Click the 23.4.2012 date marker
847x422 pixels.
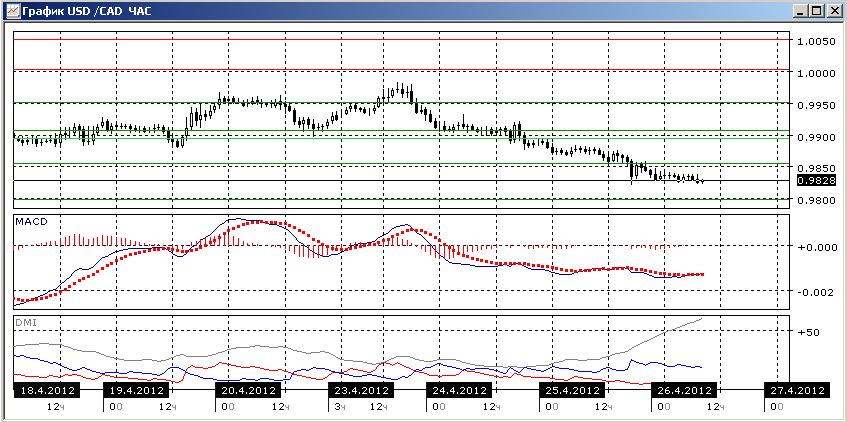(361, 390)
